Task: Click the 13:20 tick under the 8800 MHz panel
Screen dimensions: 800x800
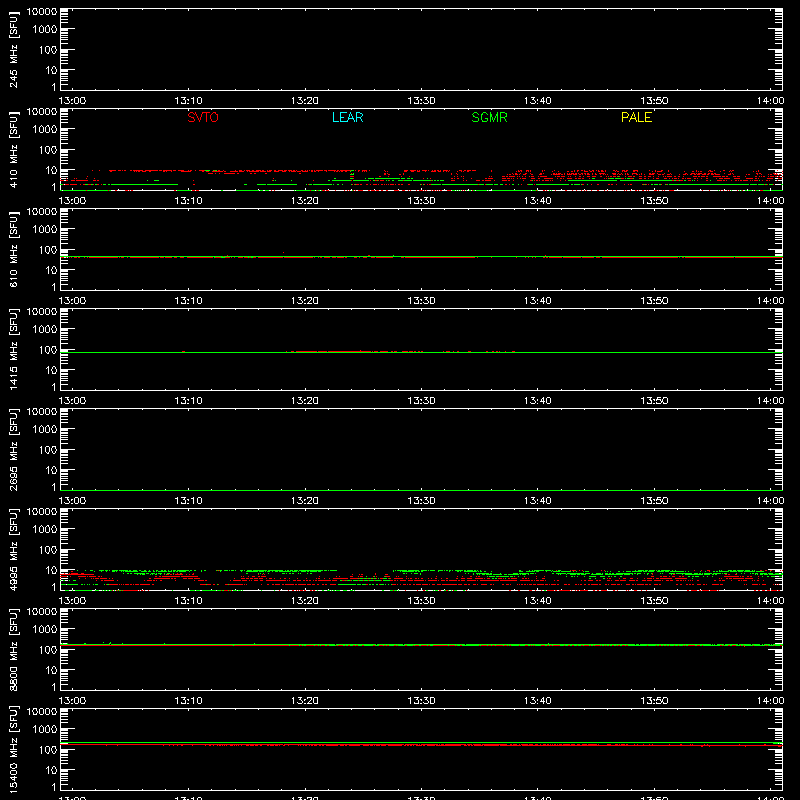Action: pos(305,701)
